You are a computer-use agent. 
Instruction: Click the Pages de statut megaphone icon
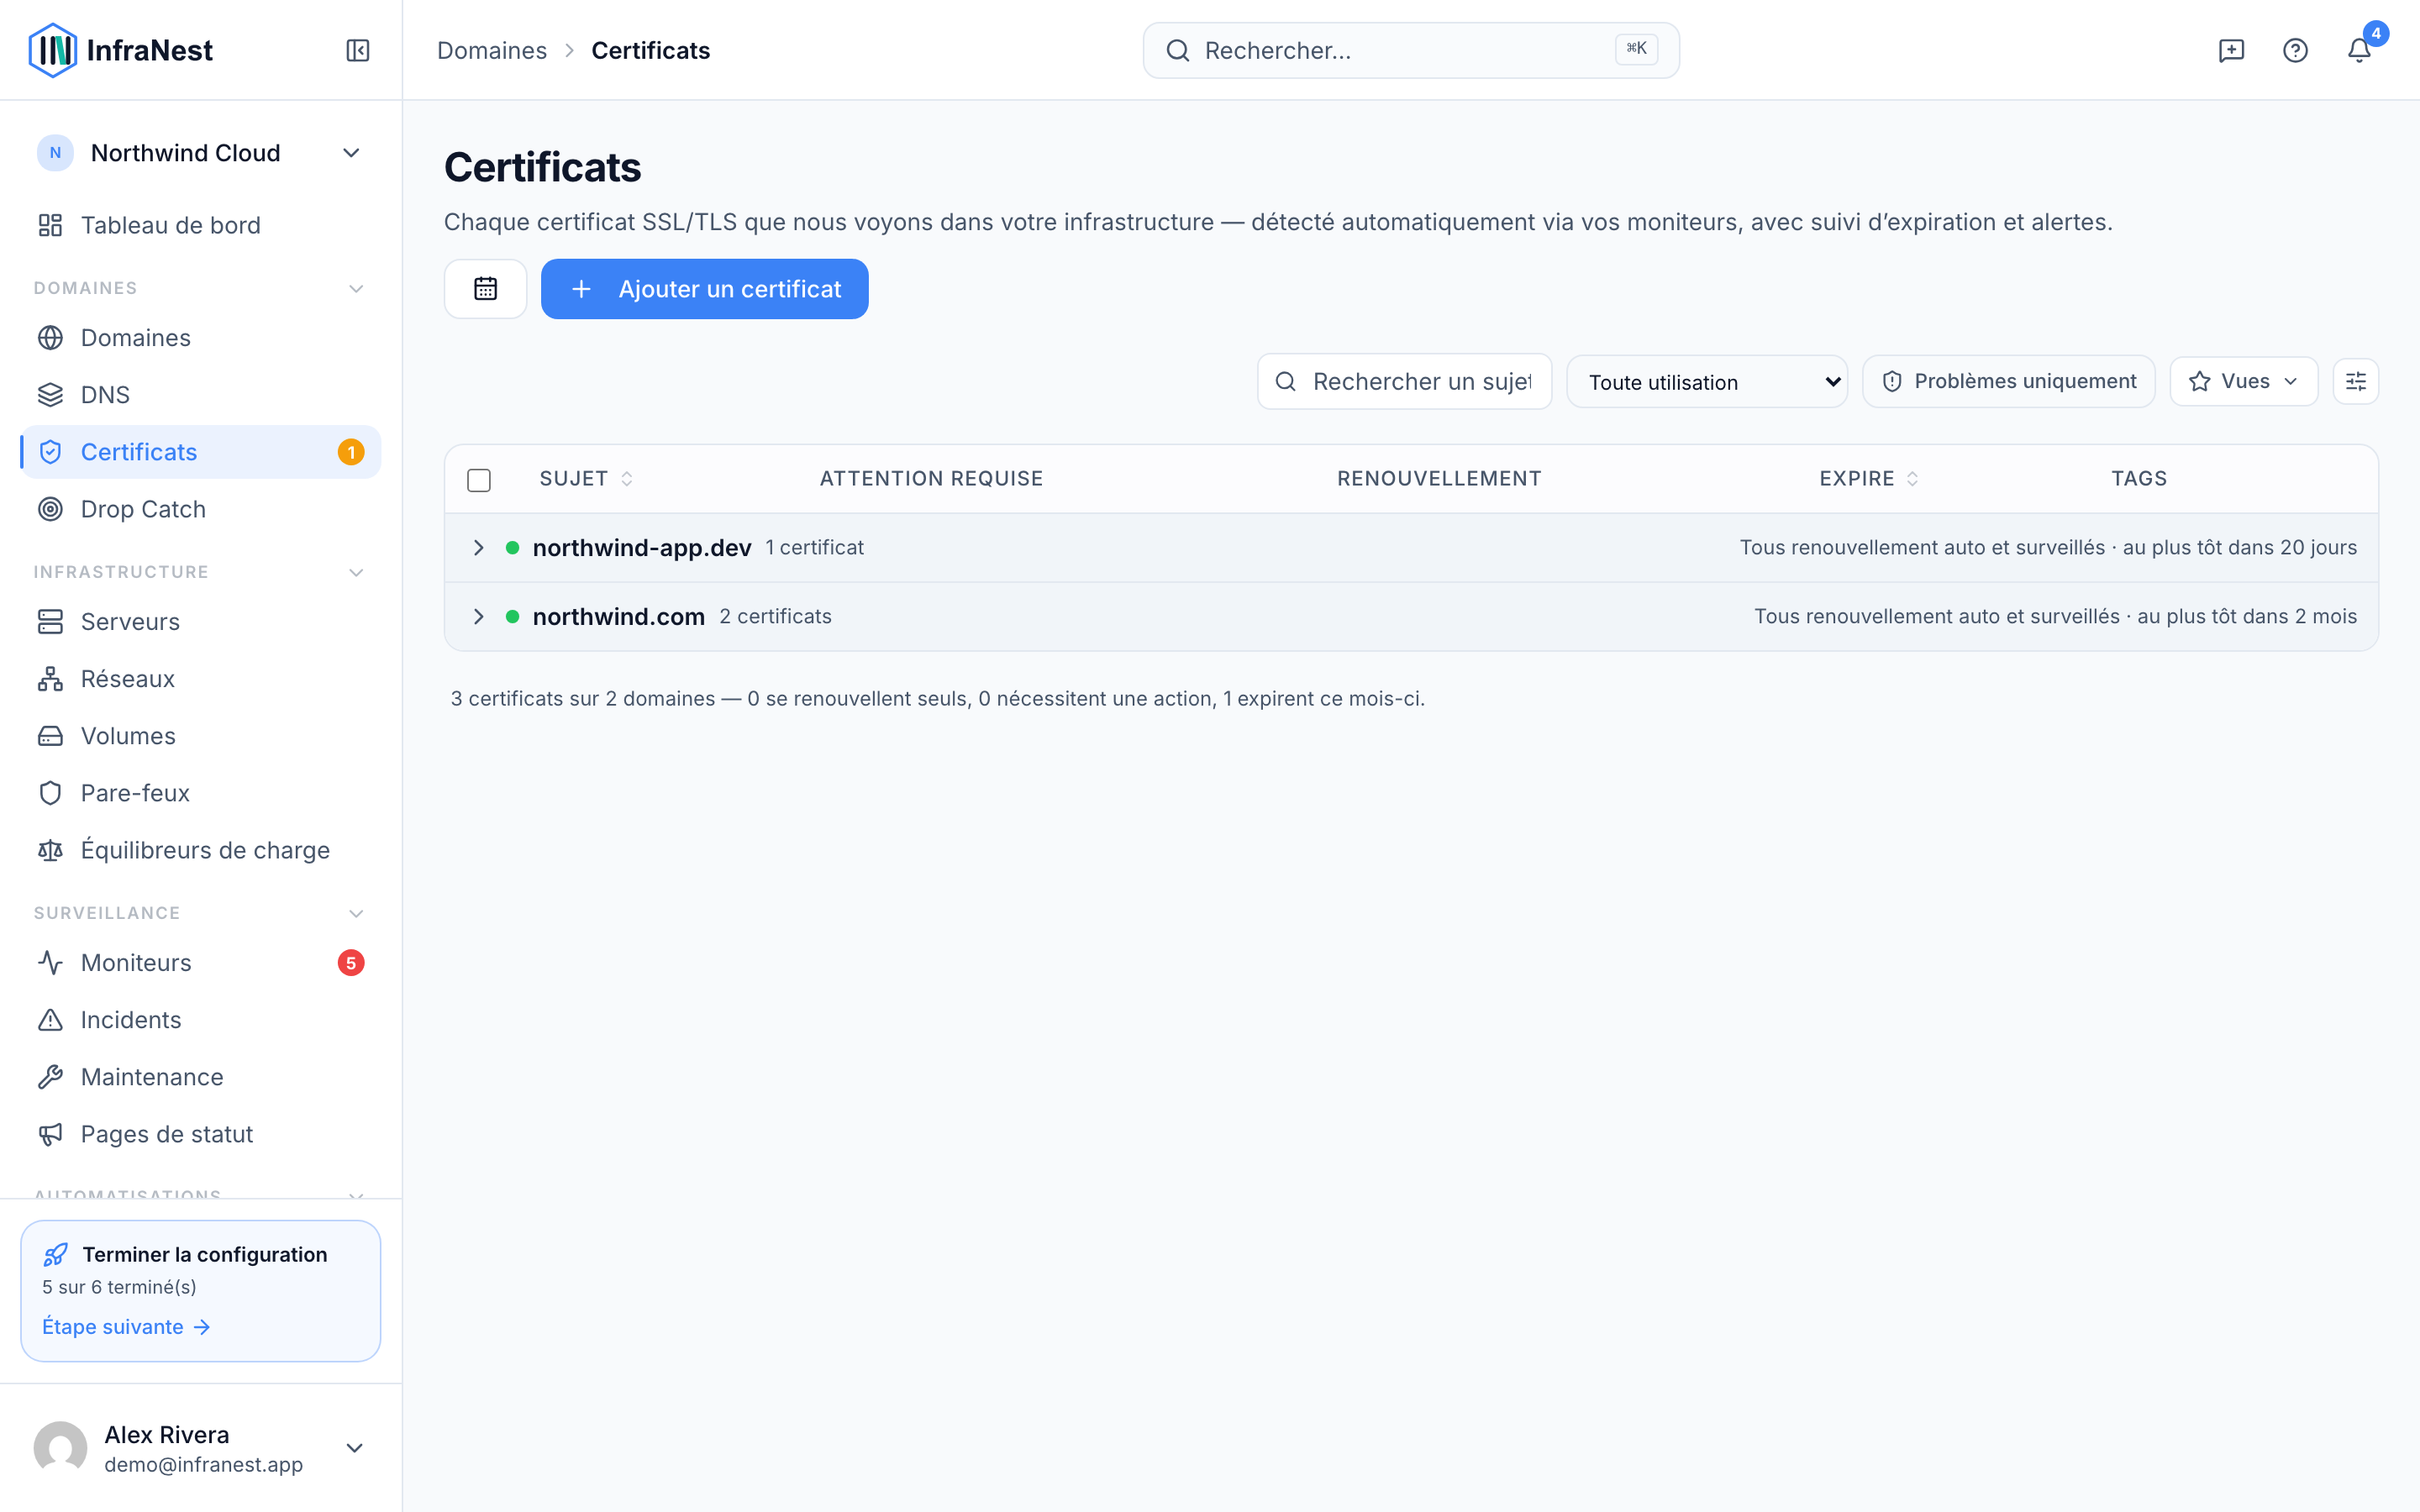(x=50, y=1134)
